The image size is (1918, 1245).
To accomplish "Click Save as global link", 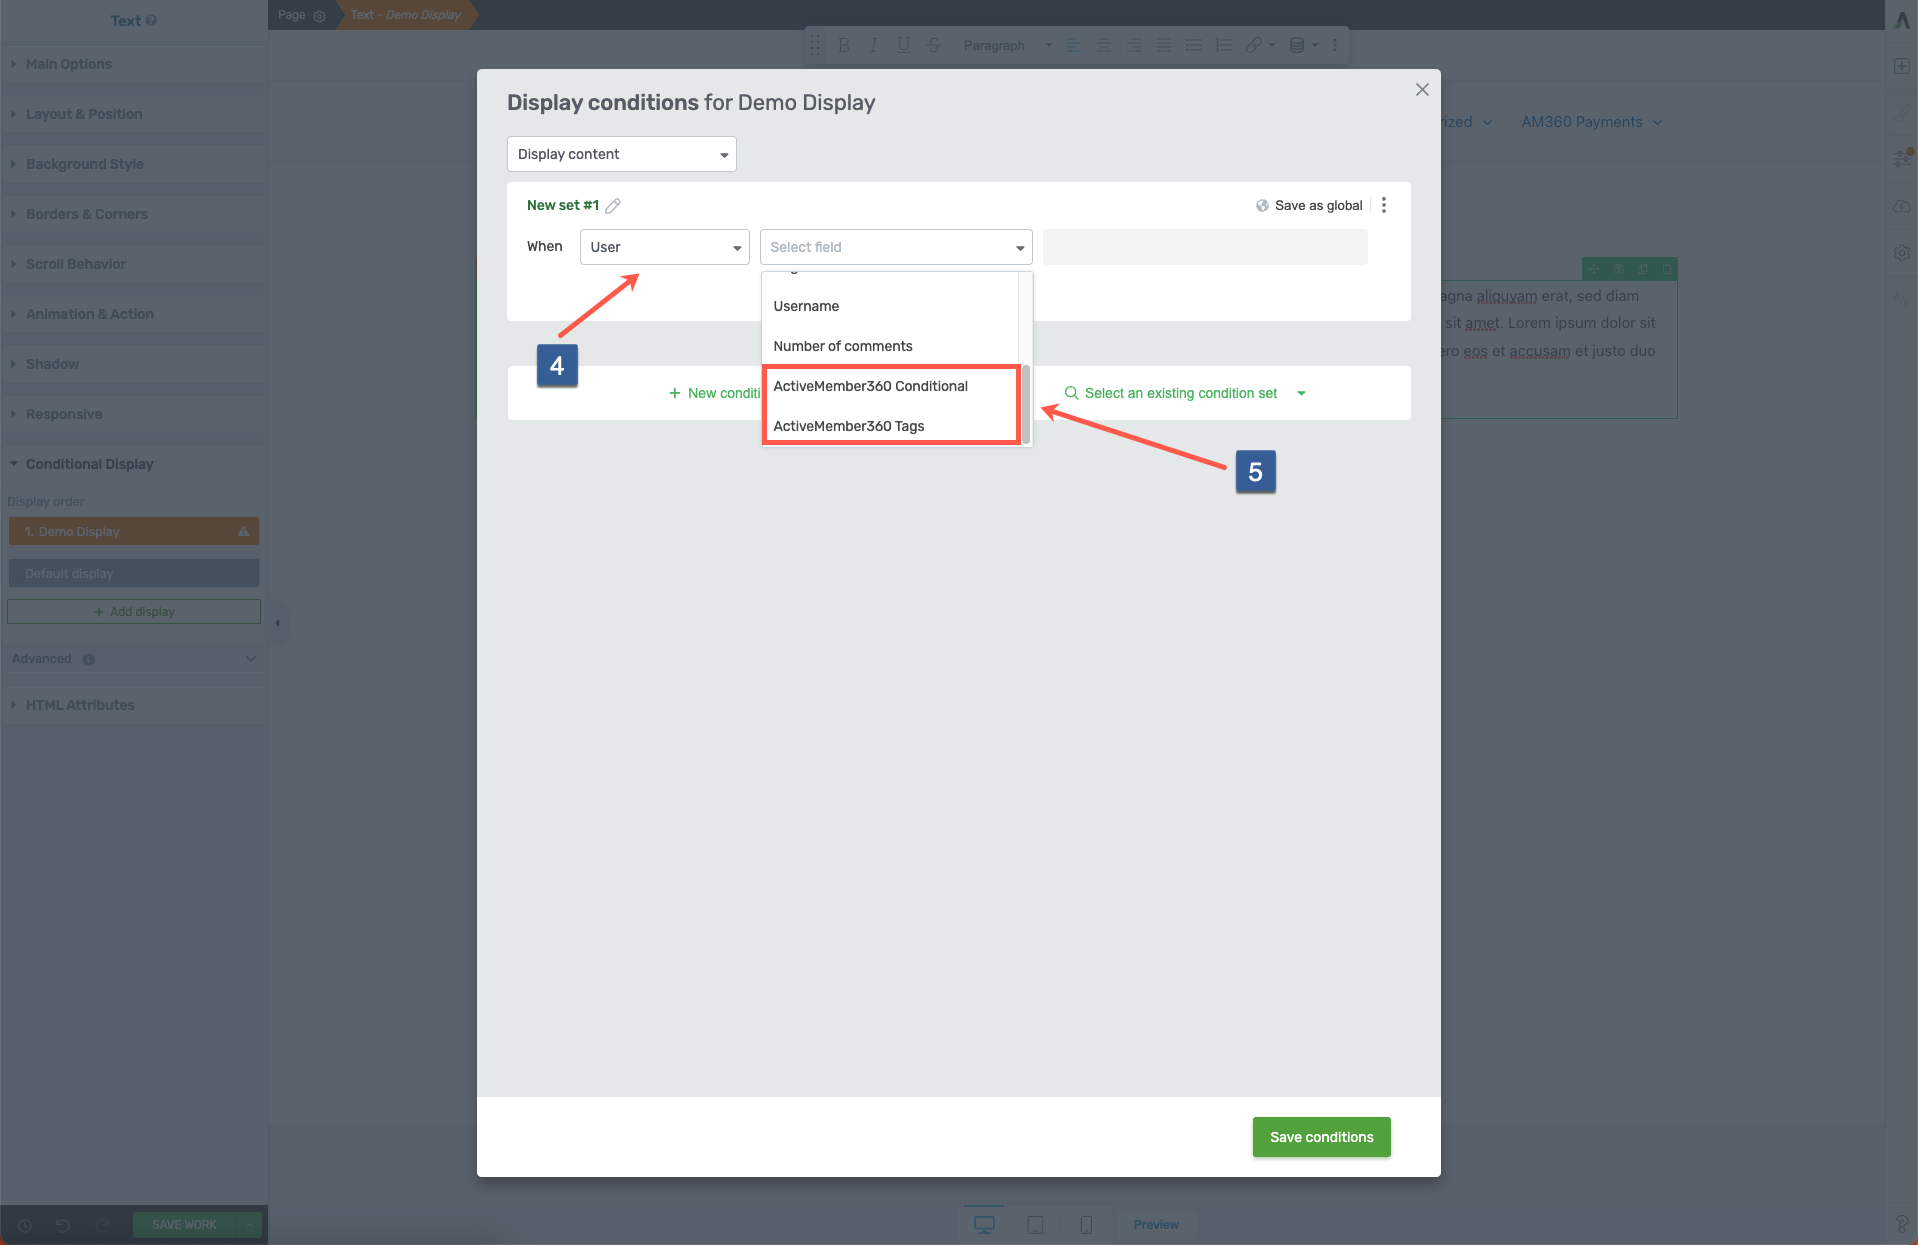I will 1317,205.
